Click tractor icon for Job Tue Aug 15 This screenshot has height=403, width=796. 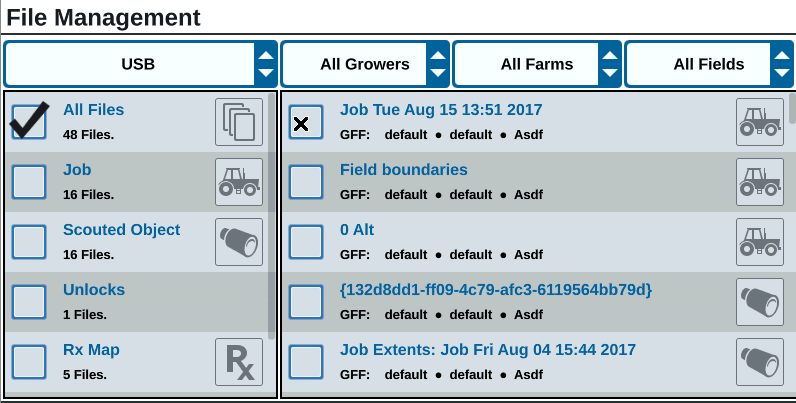(759, 122)
